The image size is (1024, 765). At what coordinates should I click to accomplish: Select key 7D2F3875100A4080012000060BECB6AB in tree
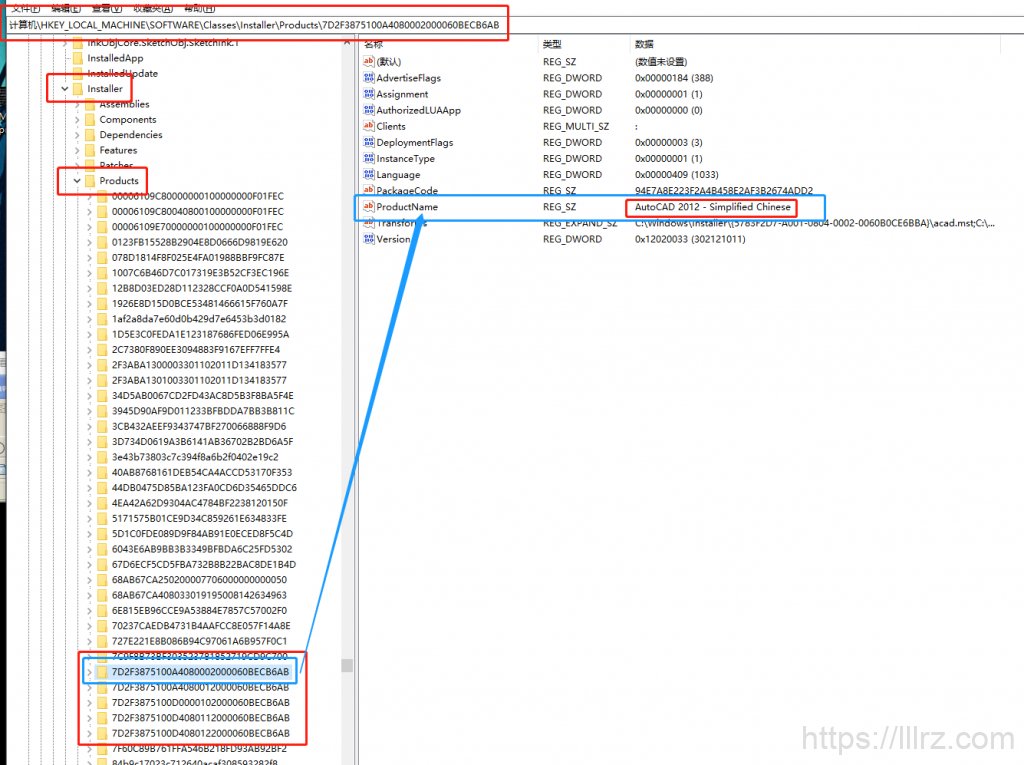[199, 687]
